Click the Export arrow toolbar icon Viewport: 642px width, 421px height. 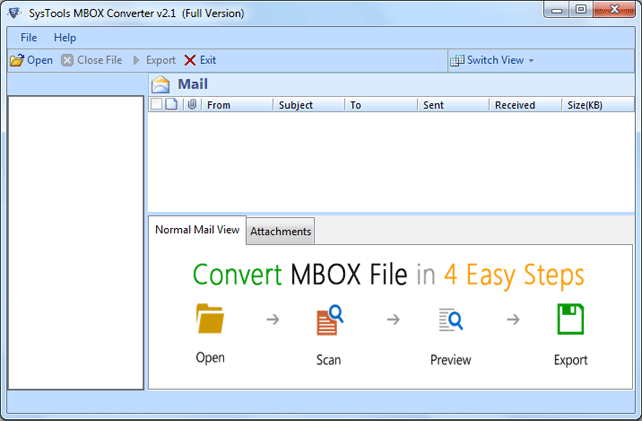click(137, 60)
